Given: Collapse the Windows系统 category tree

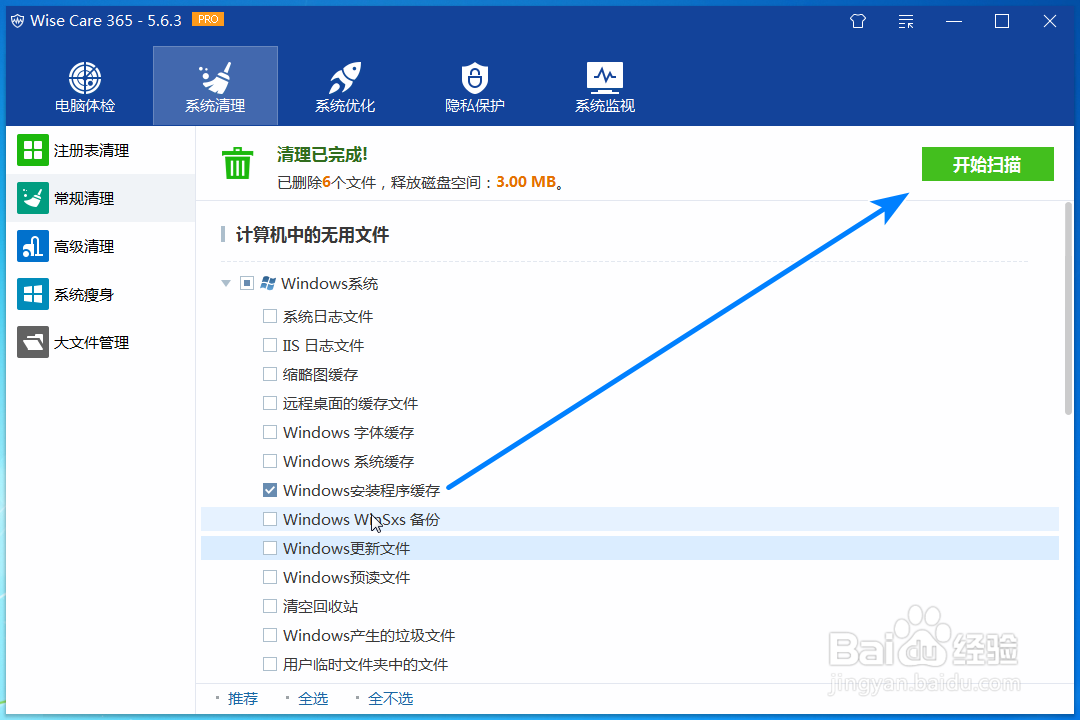Looking at the screenshot, I should pyautogui.click(x=226, y=283).
